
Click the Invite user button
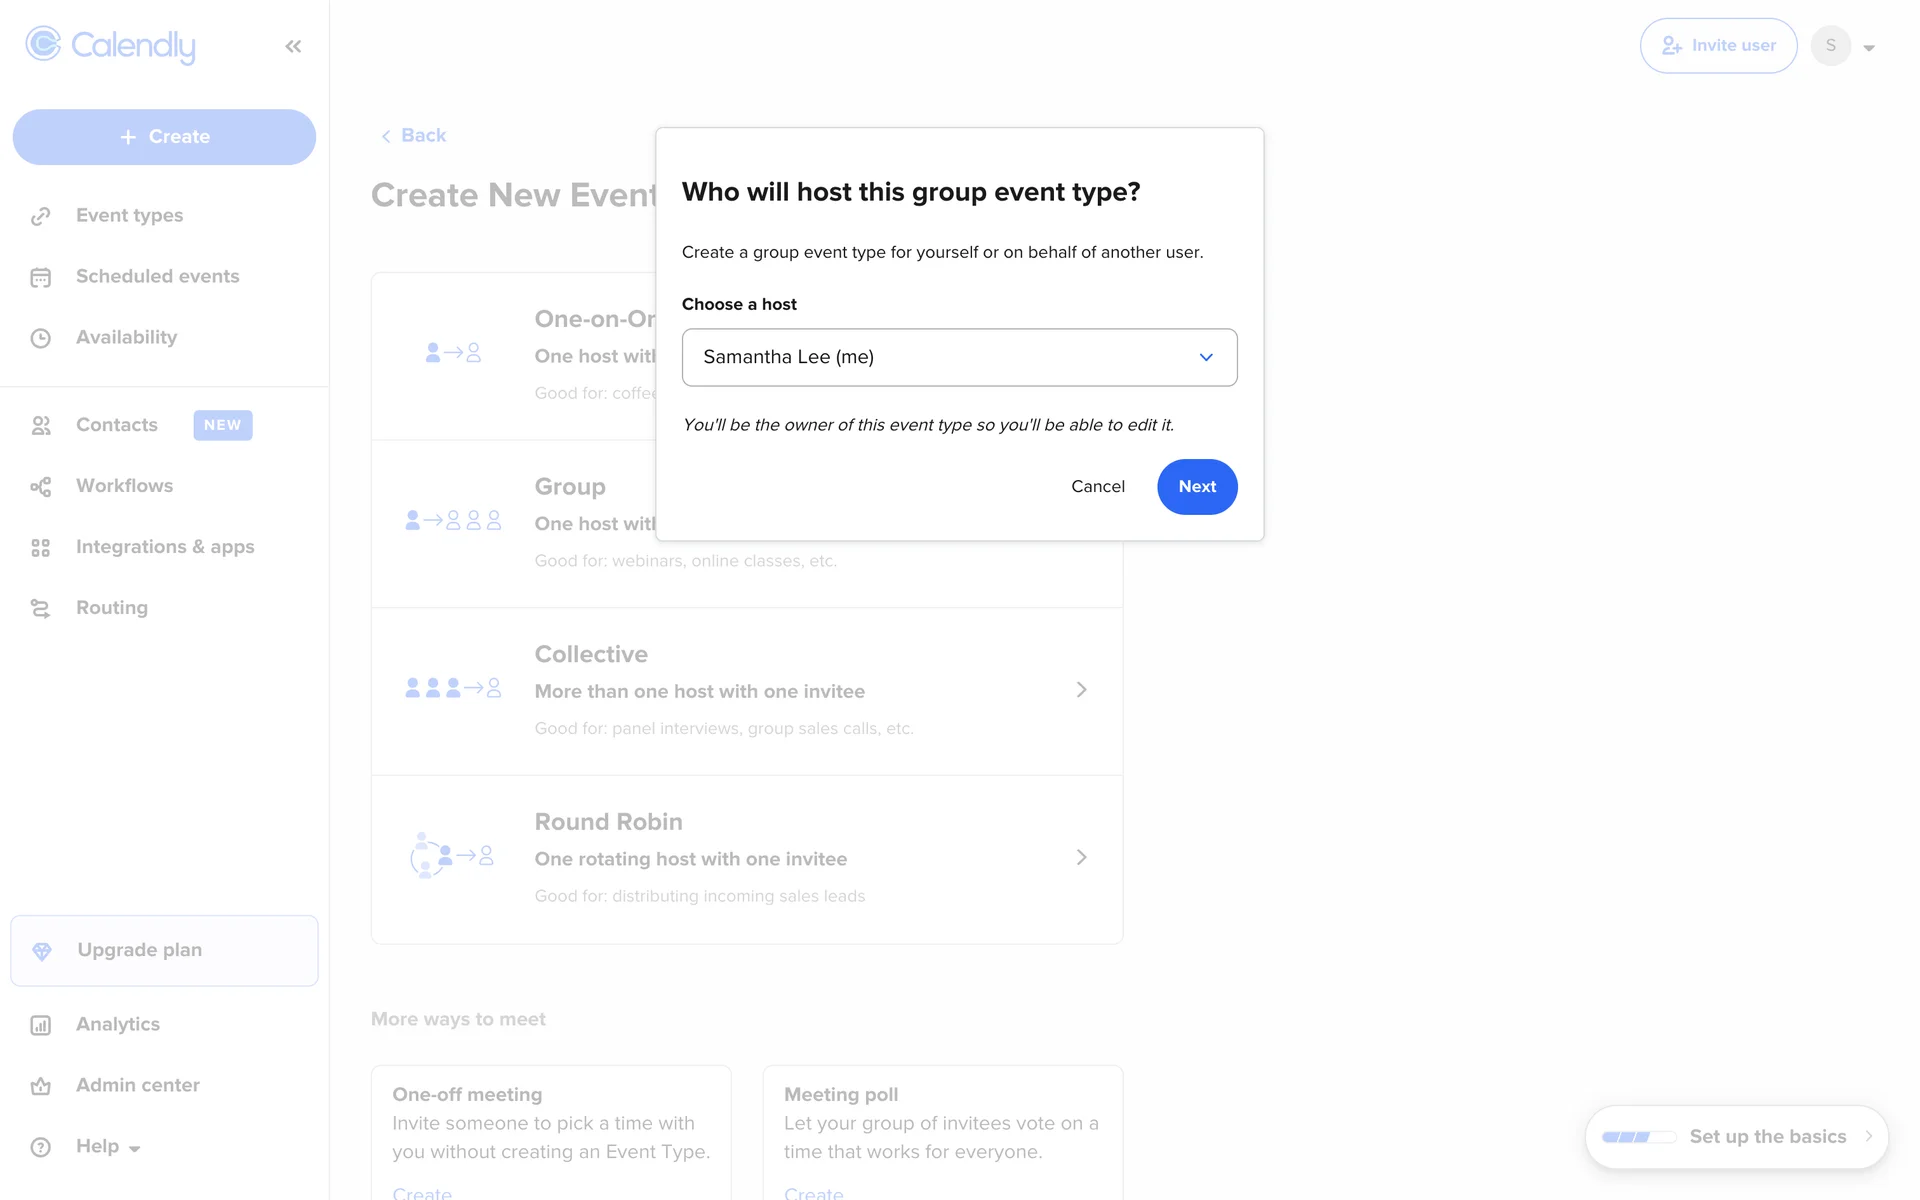(1718, 46)
